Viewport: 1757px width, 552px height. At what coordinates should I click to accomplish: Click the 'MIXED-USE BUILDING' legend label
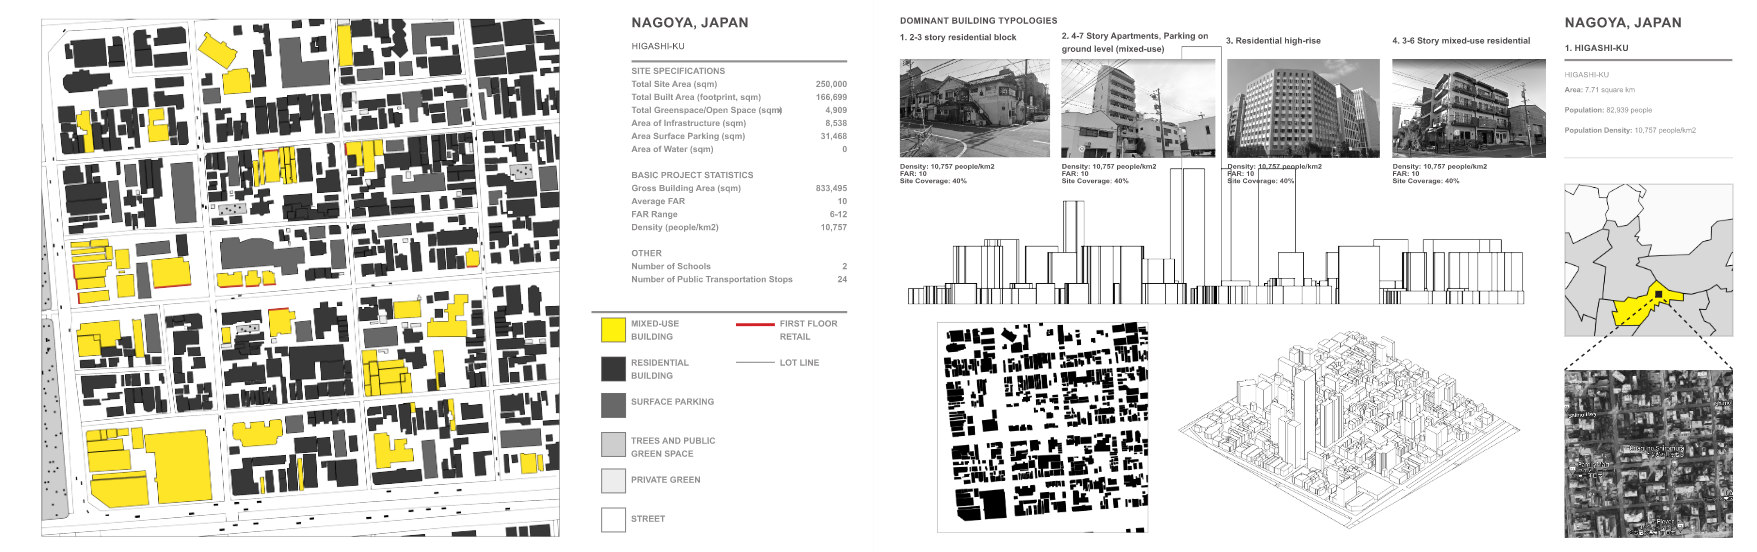pos(655,330)
